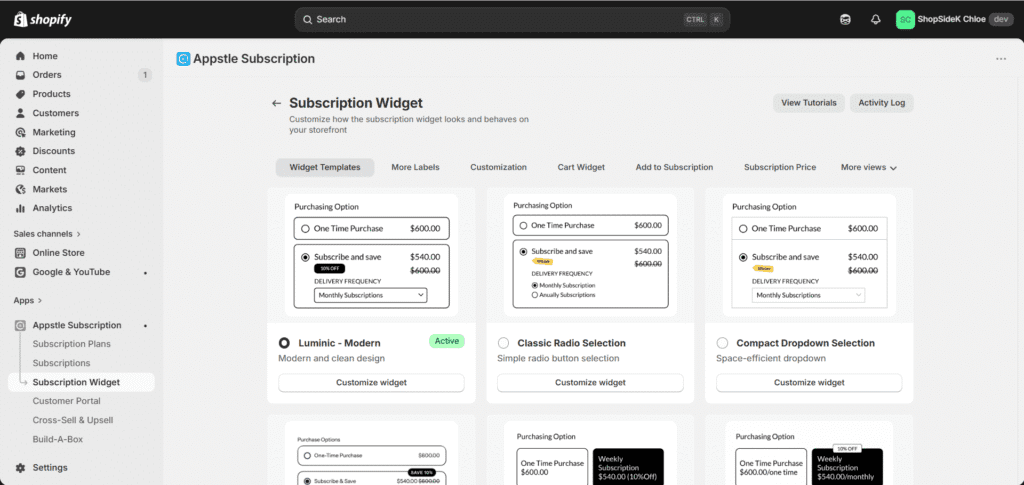The height and width of the screenshot is (485, 1024).
Task: Click the Shopify logo
Action: click(42, 20)
